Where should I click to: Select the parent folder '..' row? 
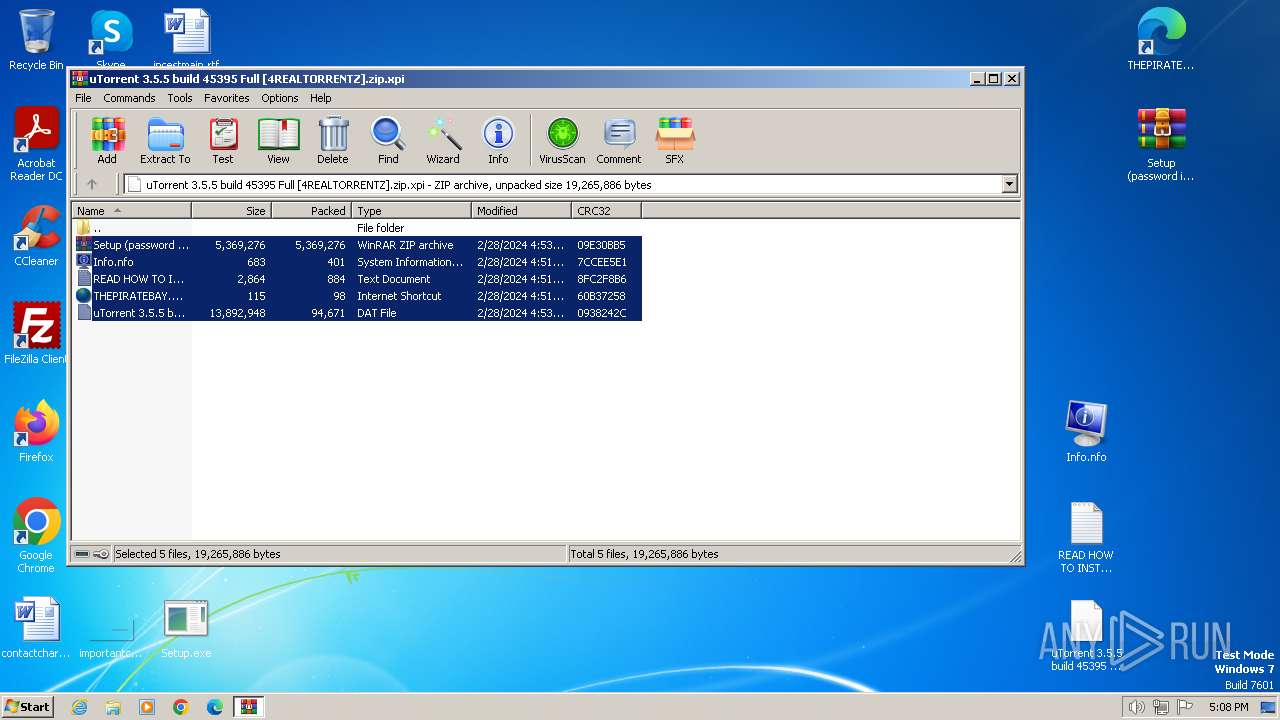[358, 228]
